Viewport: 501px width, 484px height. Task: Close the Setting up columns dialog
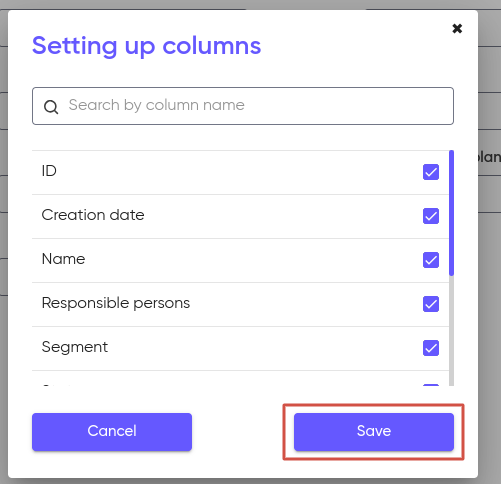[457, 28]
